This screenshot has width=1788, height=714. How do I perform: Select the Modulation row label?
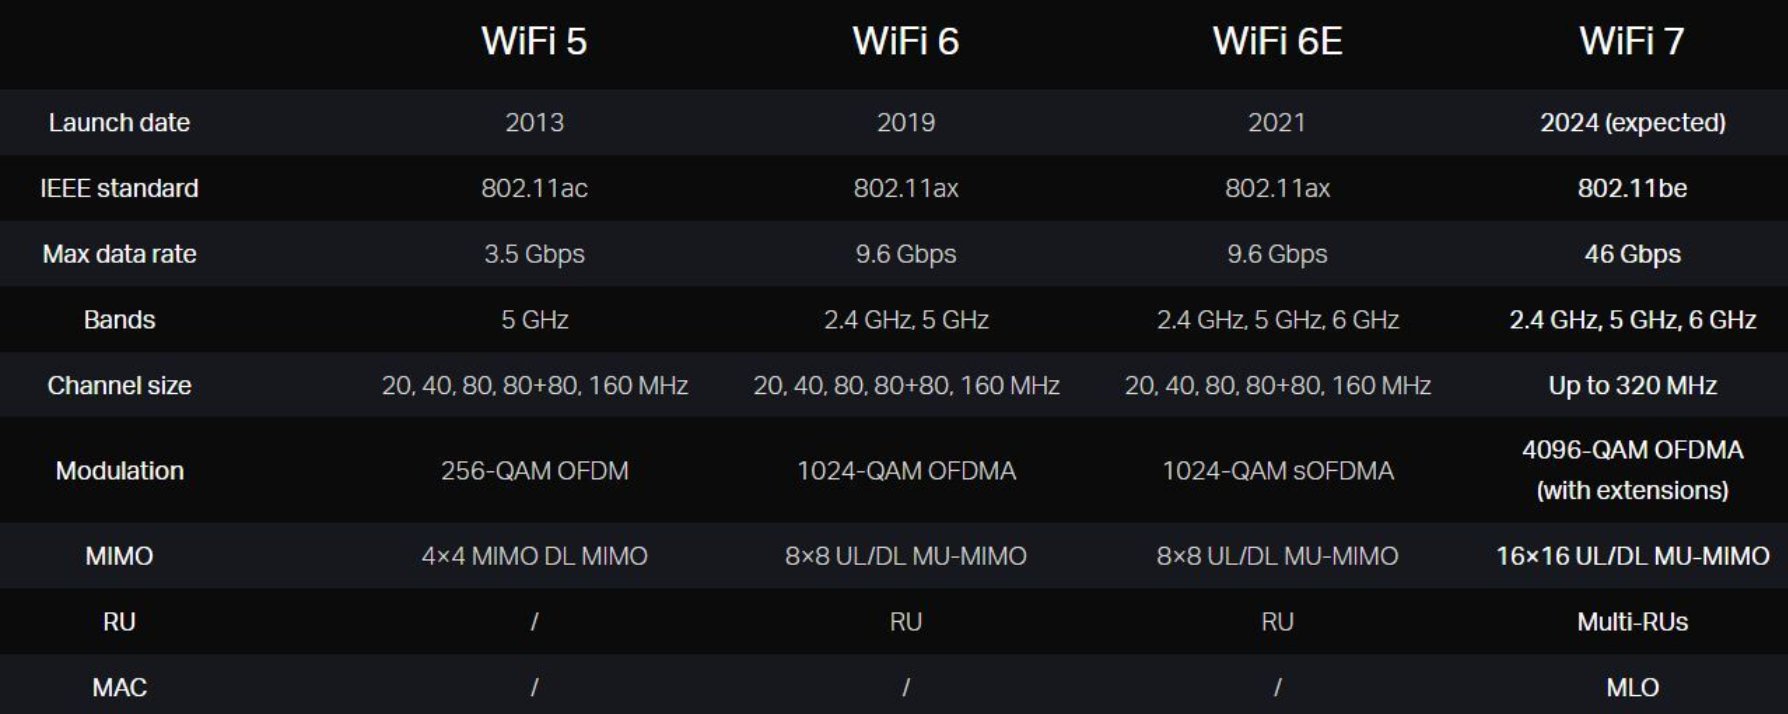[119, 471]
